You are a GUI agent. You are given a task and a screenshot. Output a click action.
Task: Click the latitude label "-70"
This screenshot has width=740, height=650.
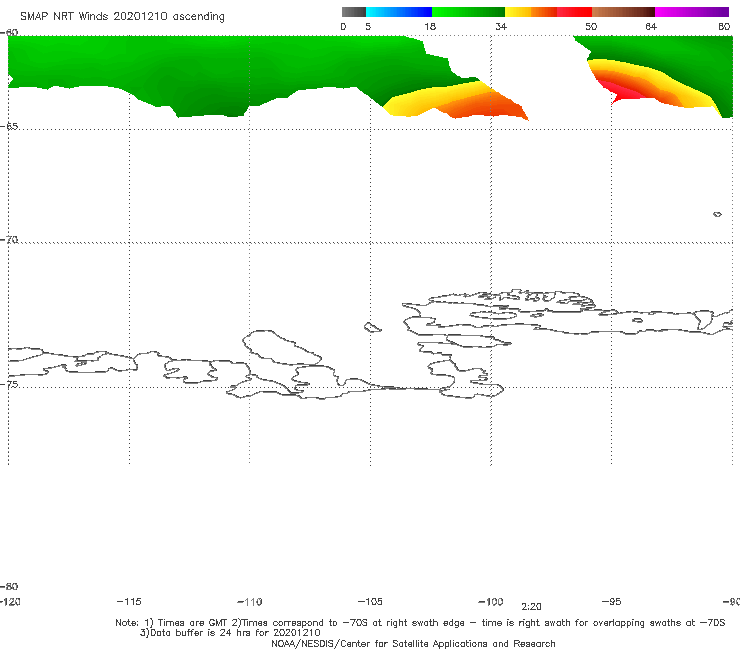pos(9,240)
